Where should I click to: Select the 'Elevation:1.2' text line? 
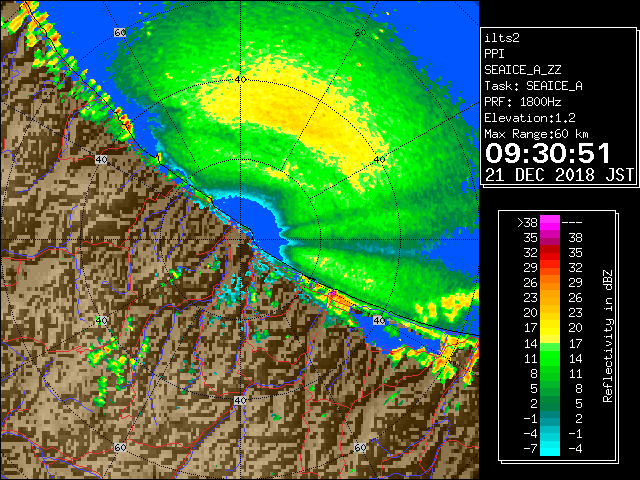[x=530, y=118]
